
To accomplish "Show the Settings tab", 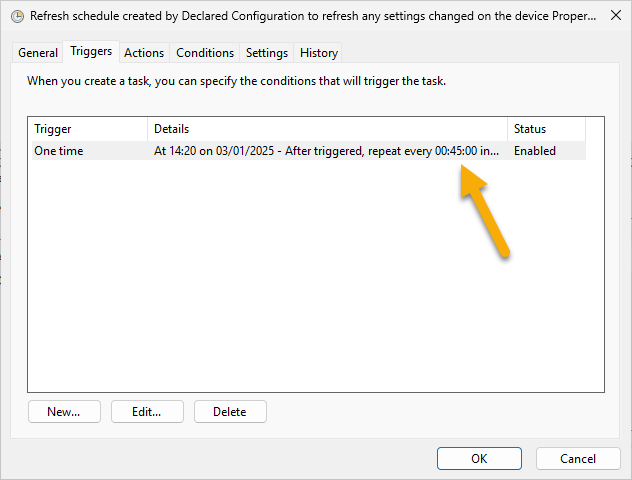I will 267,53.
